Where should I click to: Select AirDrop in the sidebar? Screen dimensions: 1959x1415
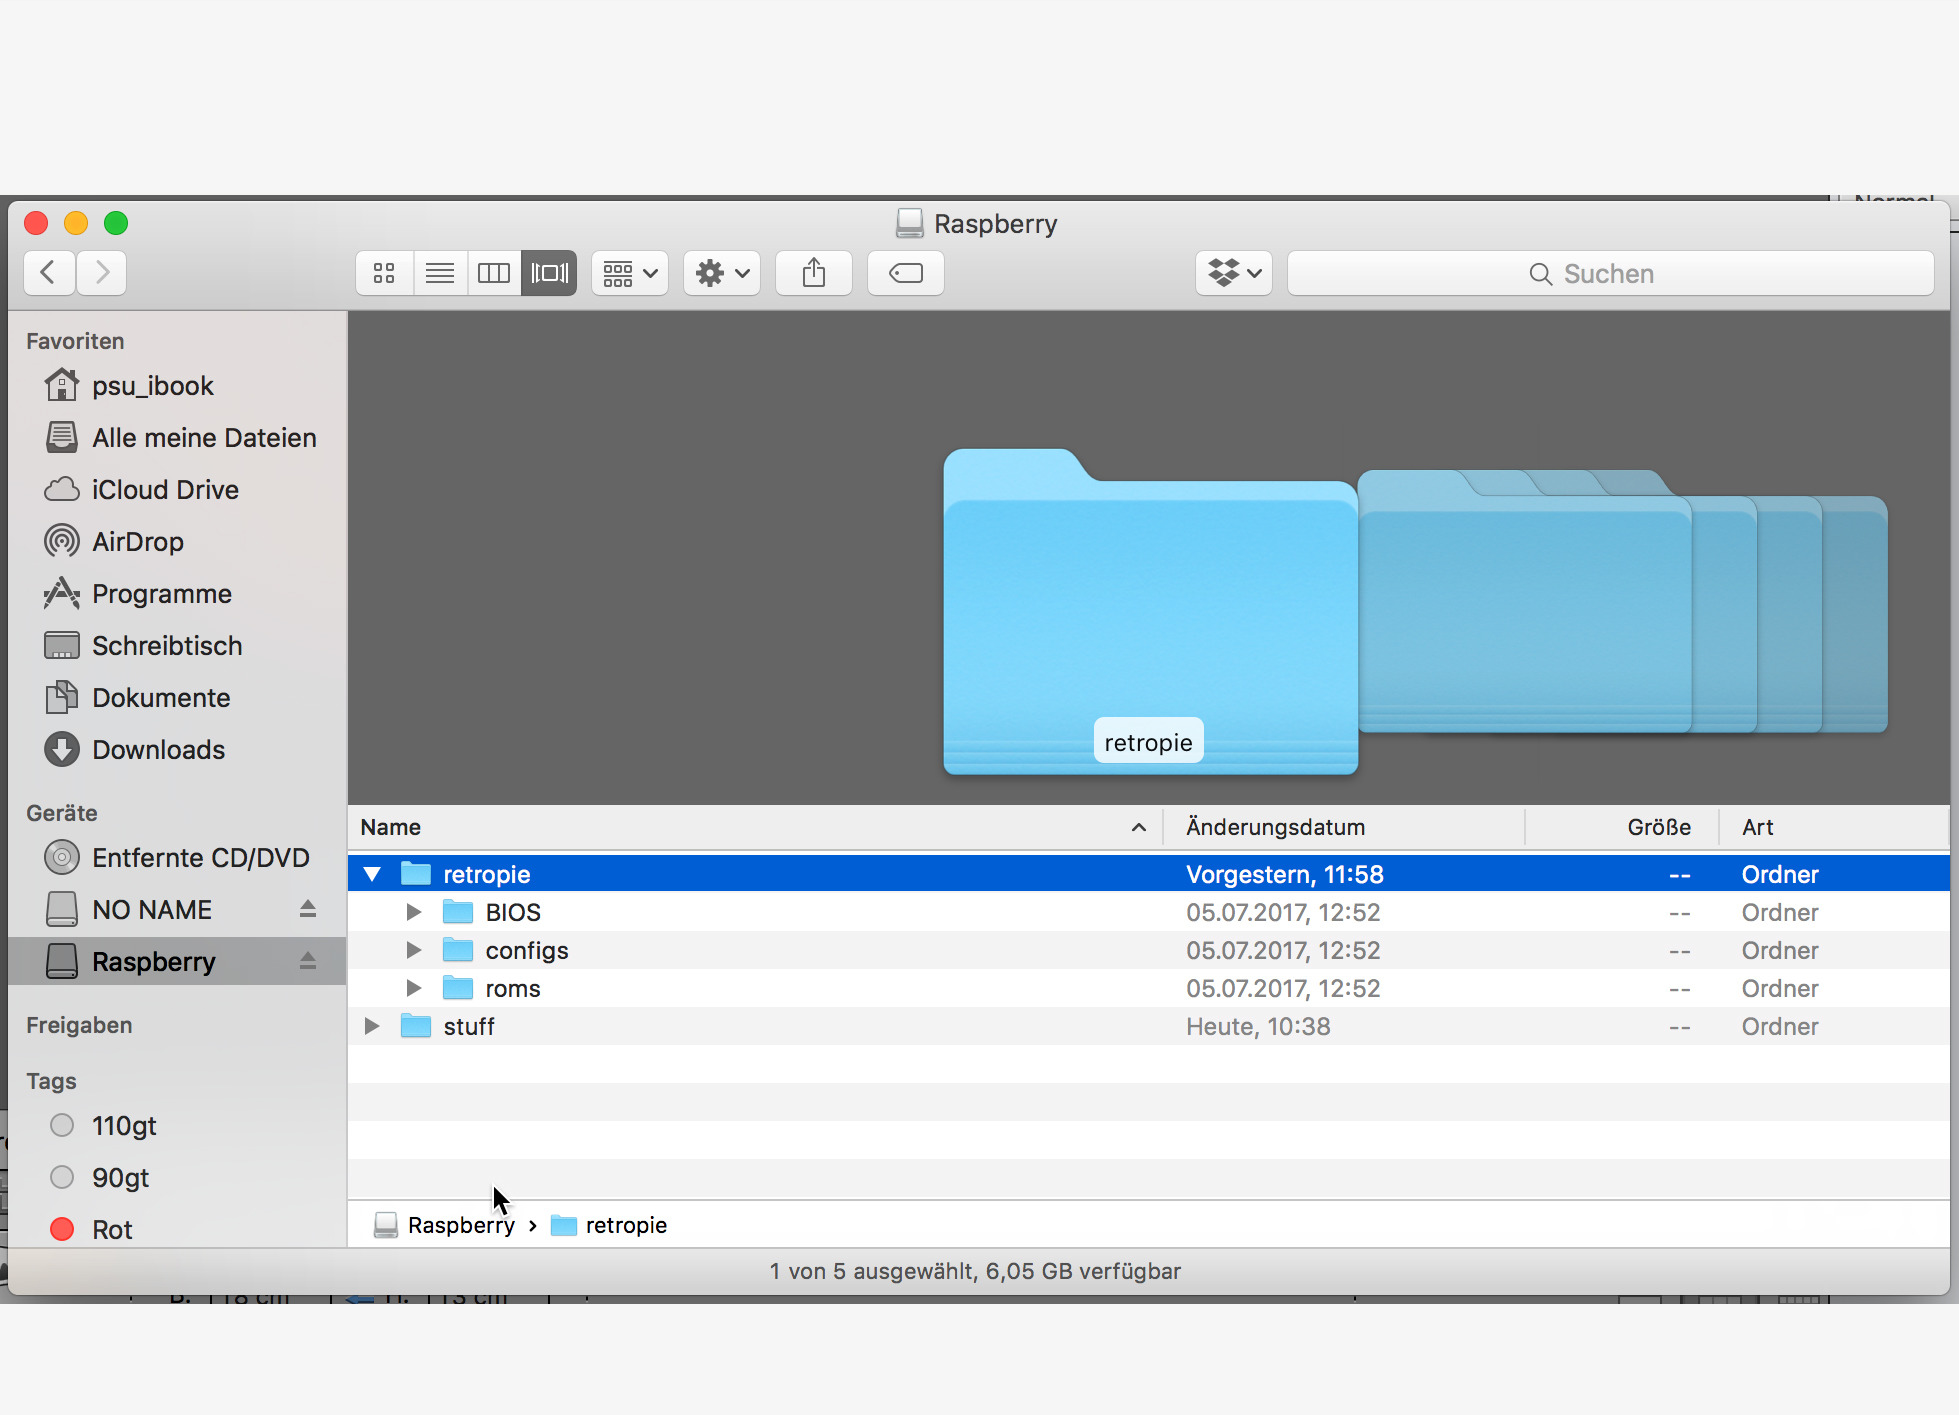tap(138, 542)
